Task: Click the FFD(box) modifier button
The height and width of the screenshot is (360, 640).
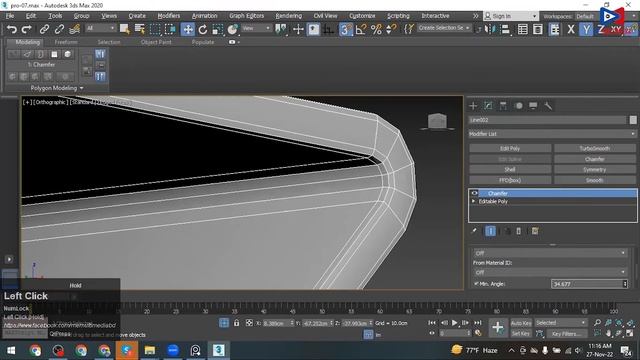Action: (x=510, y=180)
